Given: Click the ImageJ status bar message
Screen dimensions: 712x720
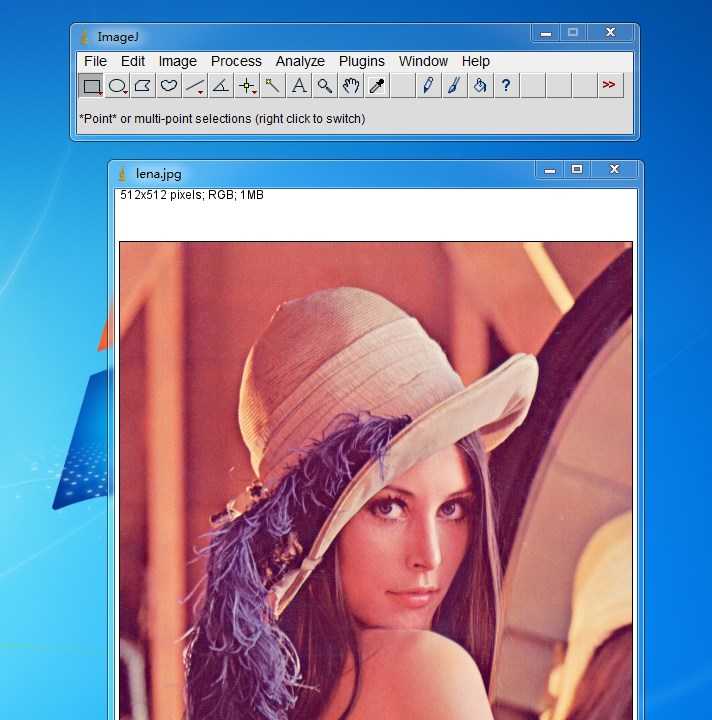Looking at the screenshot, I should [x=222, y=119].
